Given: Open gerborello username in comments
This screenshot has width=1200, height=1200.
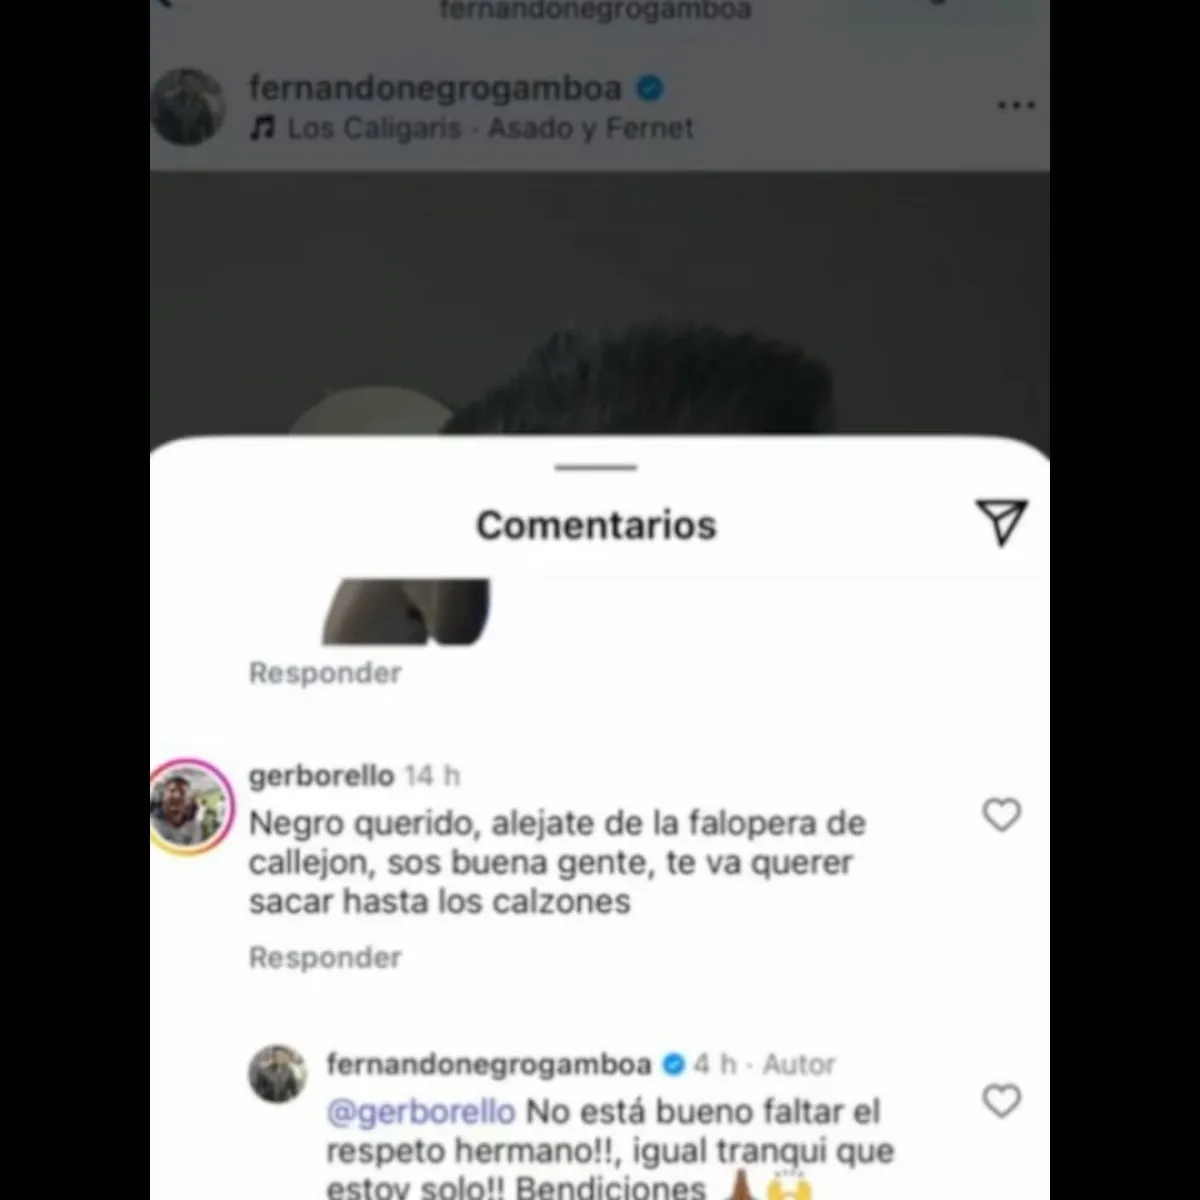Looking at the screenshot, I should click(321, 776).
